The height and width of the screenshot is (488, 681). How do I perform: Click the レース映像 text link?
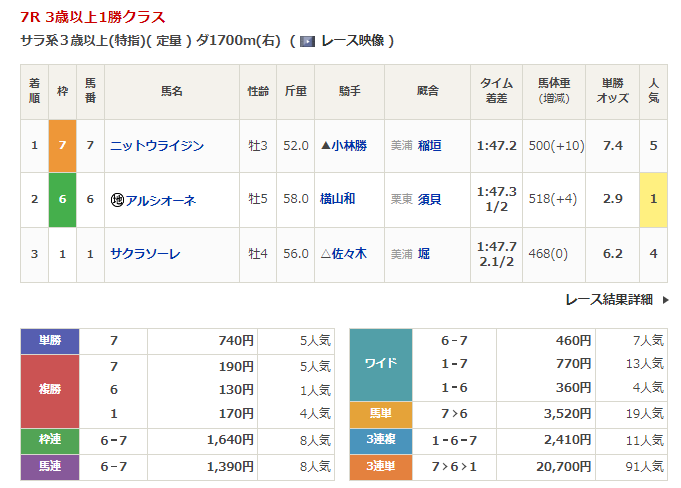[353, 41]
